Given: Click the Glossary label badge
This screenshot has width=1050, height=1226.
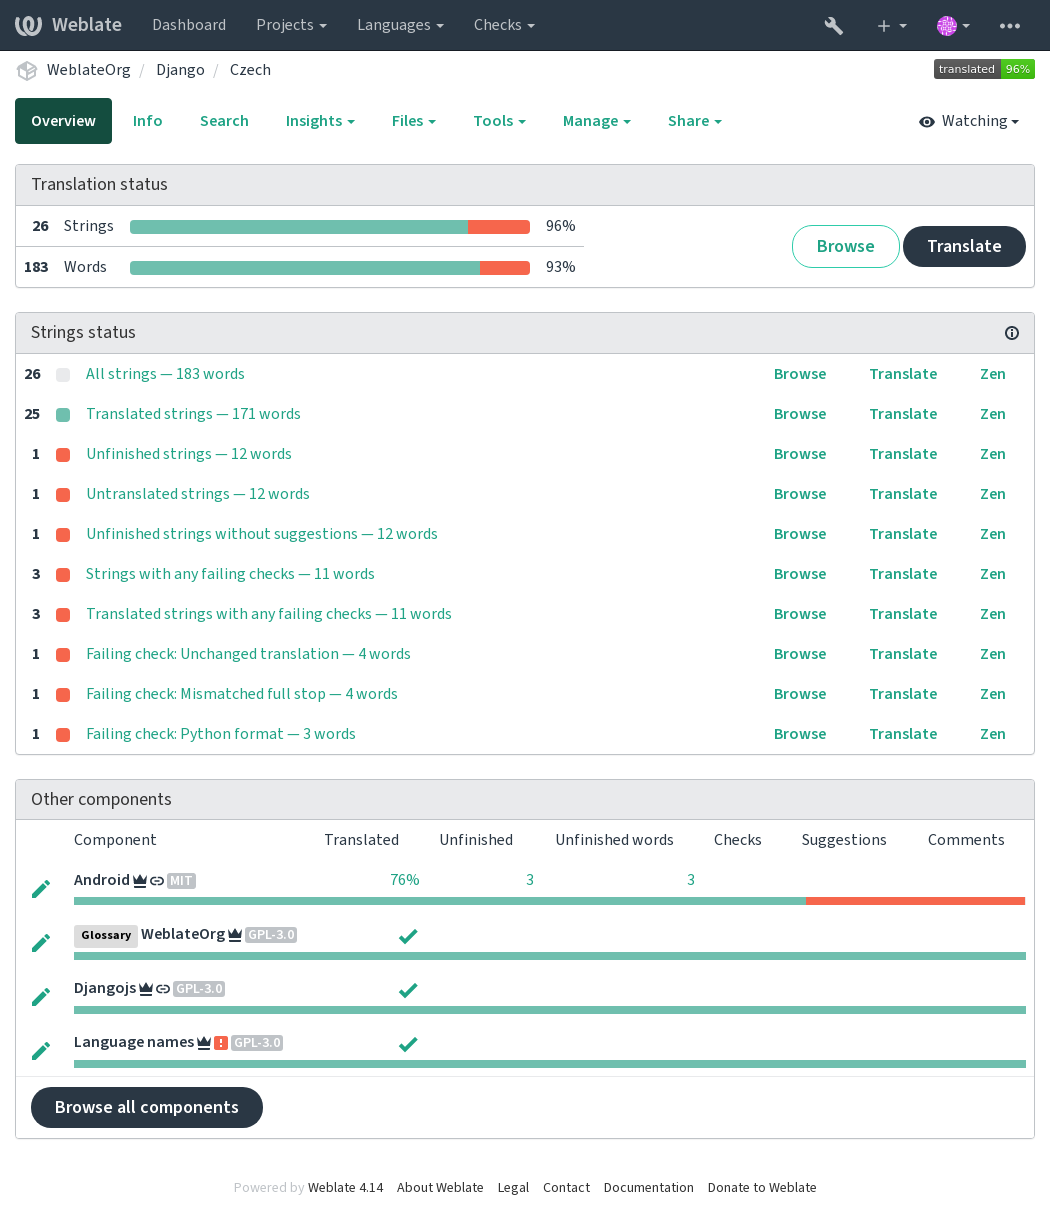Looking at the screenshot, I should coord(106,936).
